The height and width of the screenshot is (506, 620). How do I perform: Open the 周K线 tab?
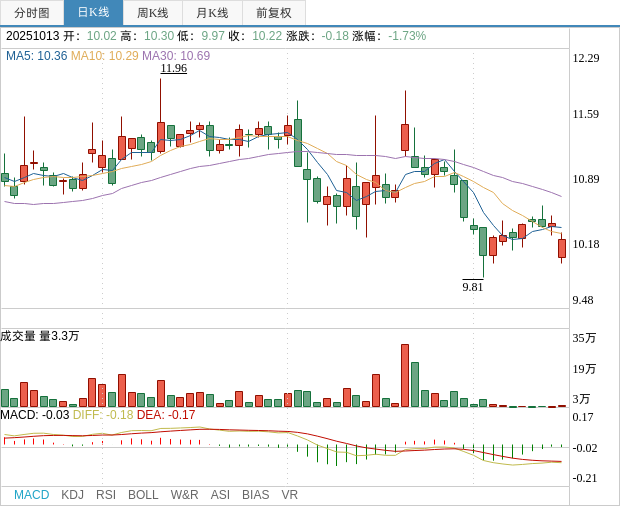(153, 13)
